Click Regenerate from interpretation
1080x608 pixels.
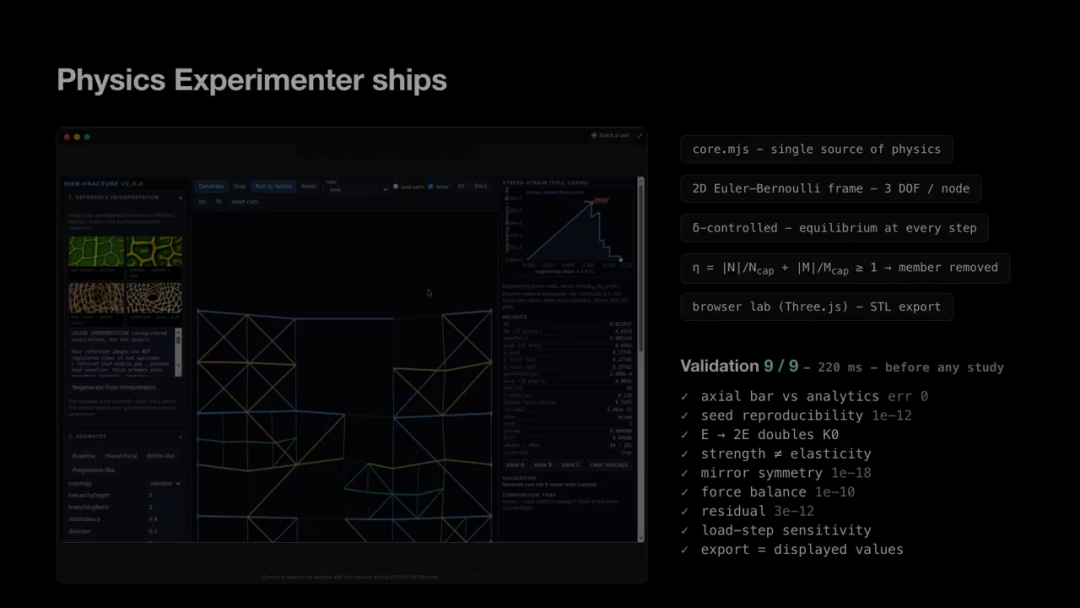click(114, 388)
